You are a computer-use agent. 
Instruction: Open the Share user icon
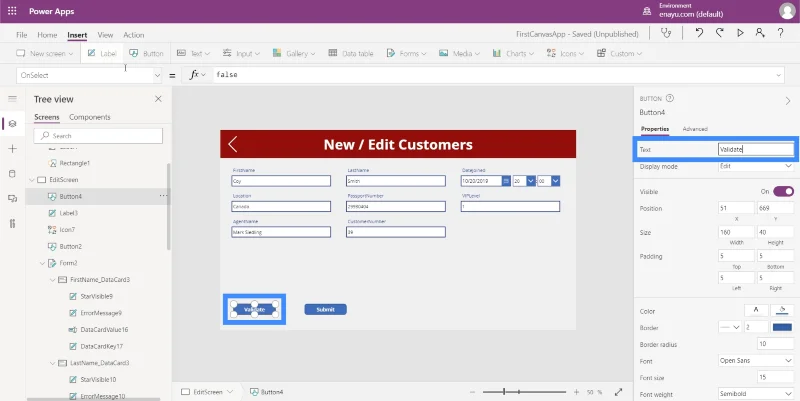click(x=760, y=33)
